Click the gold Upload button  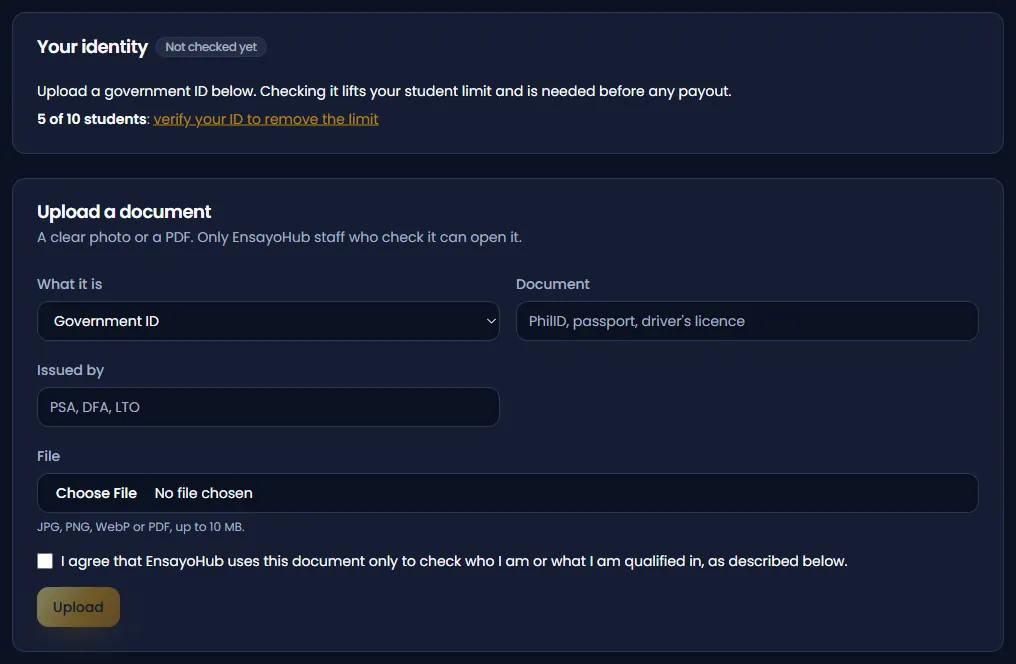pyautogui.click(x=78, y=607)
